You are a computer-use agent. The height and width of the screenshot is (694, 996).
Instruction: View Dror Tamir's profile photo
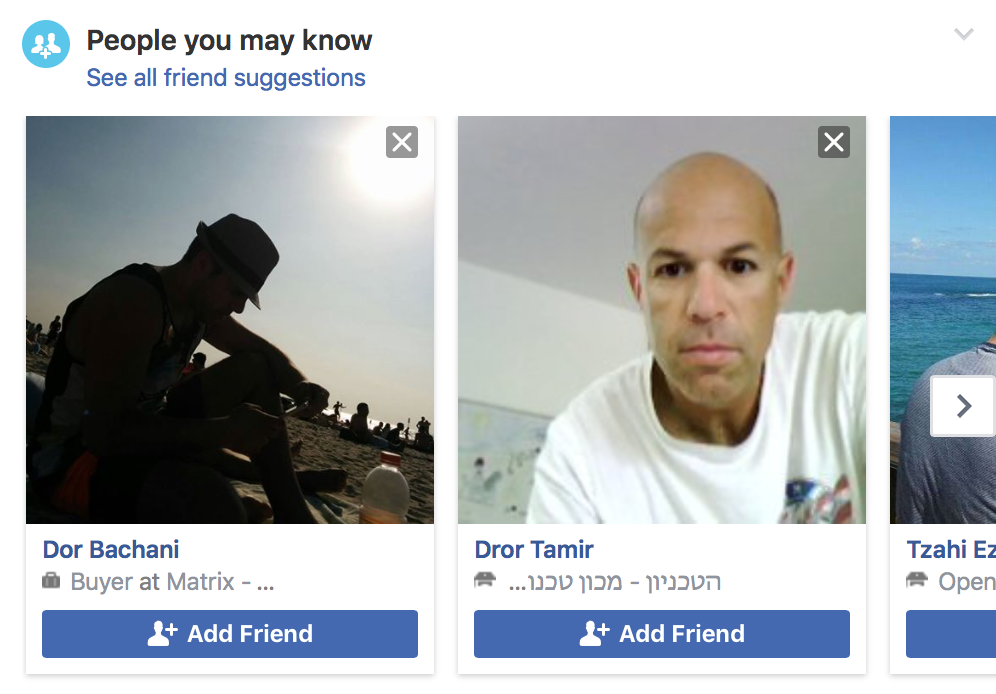(662, 320)
